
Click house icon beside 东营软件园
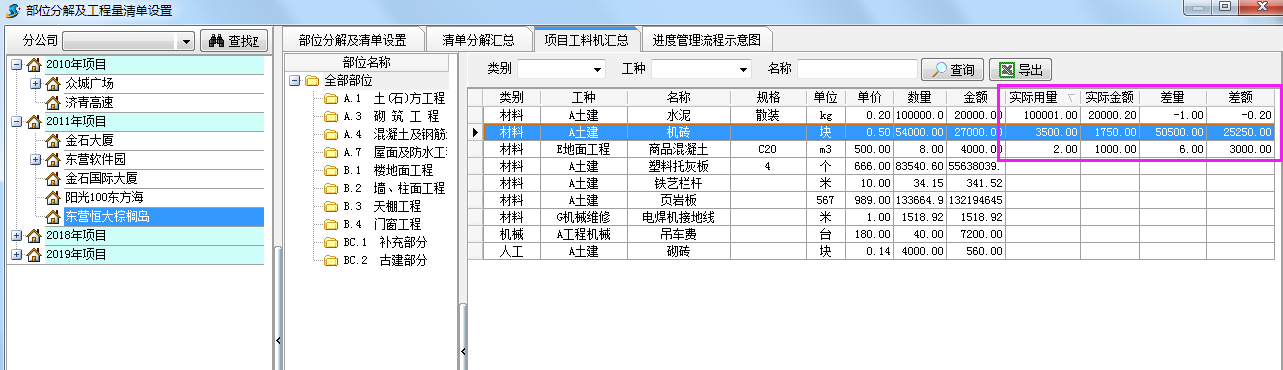pyautogui.click(x=54, y=159)
